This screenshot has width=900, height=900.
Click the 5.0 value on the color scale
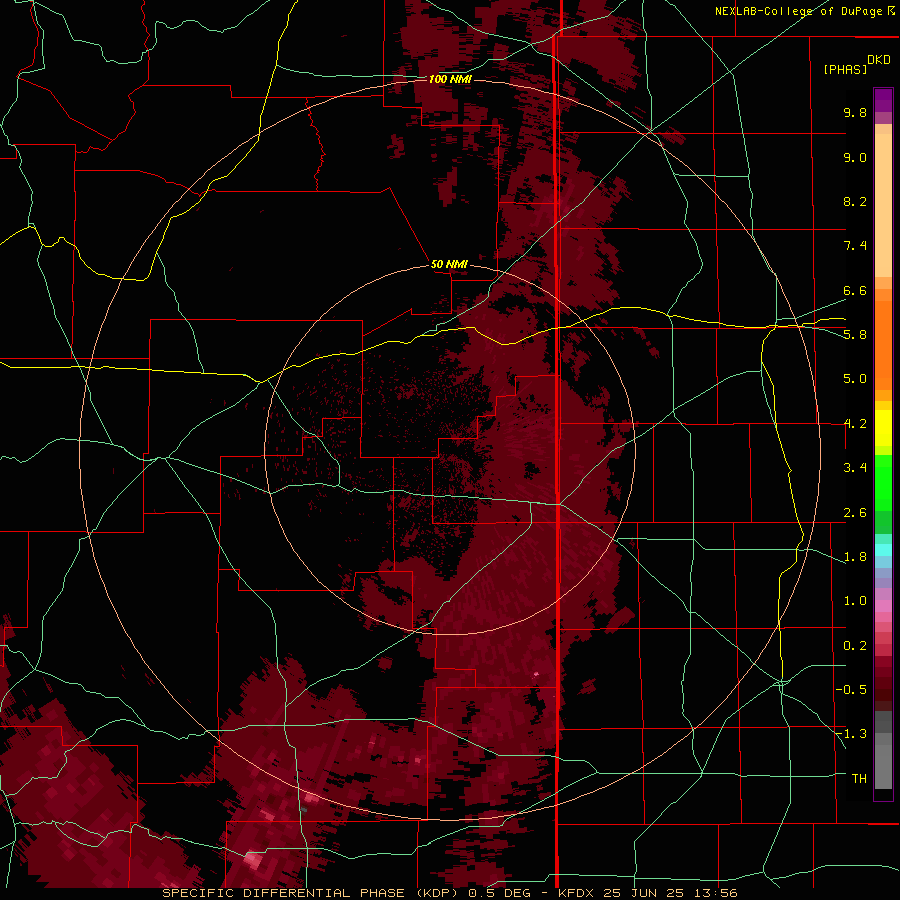tap(855, 379)
